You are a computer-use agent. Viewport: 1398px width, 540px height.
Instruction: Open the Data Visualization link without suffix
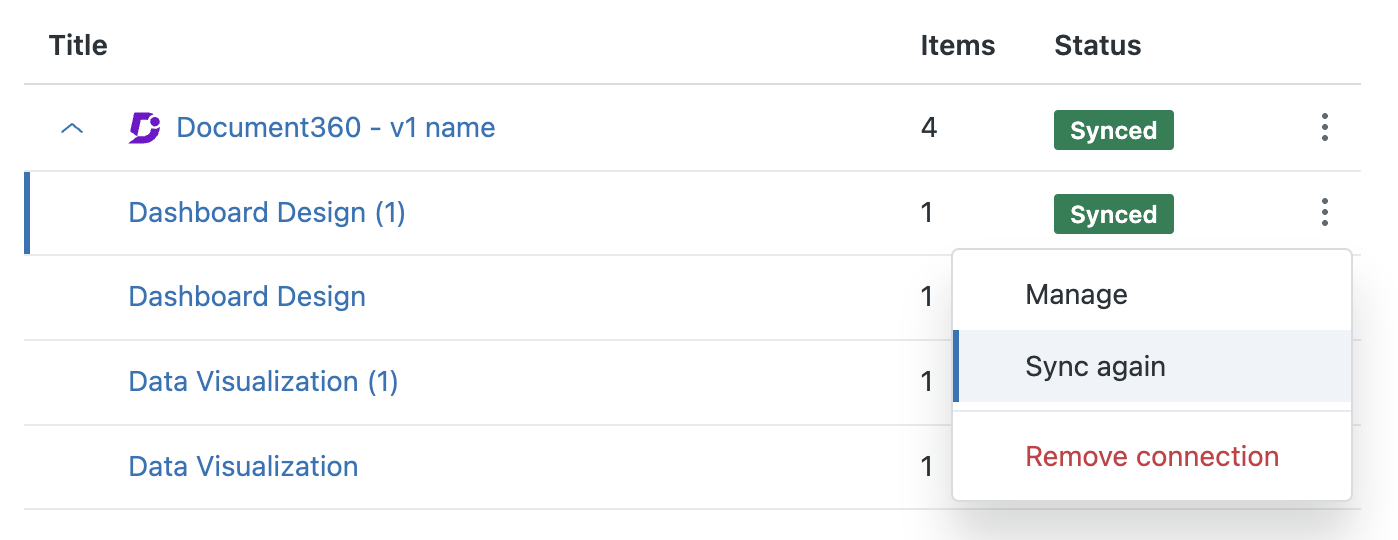243,467
